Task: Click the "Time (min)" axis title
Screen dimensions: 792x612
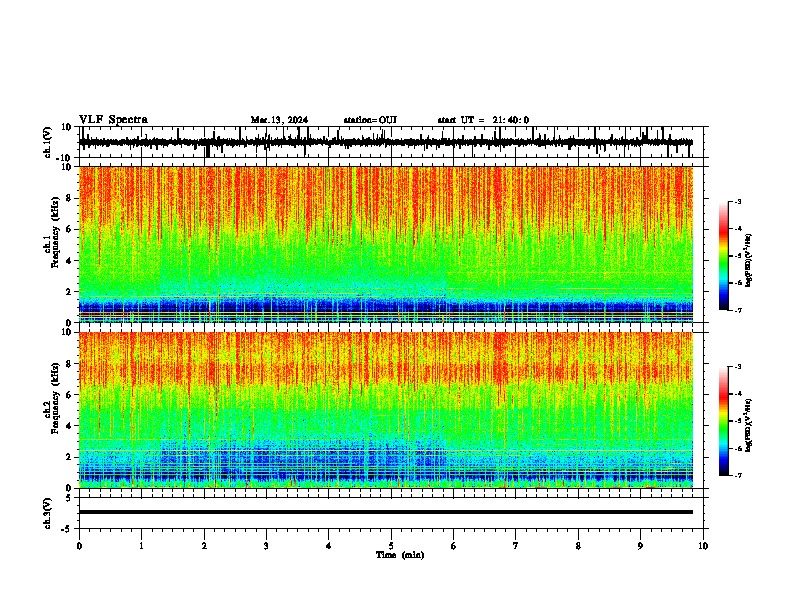Action: (x=400, y=555)
